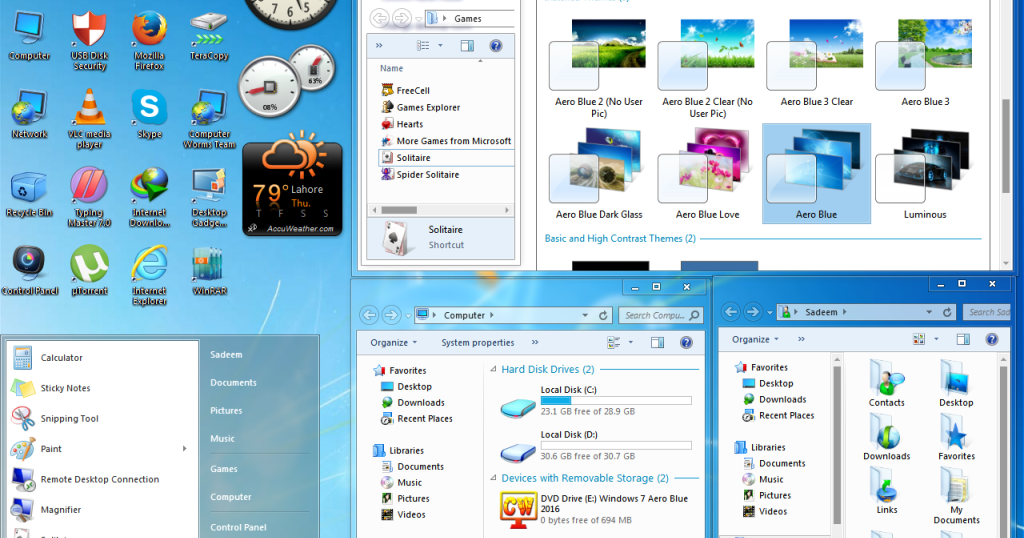Toggle preview pane in Sadeem window
This screenshot has width=1024, height=538.
(963, 340)
